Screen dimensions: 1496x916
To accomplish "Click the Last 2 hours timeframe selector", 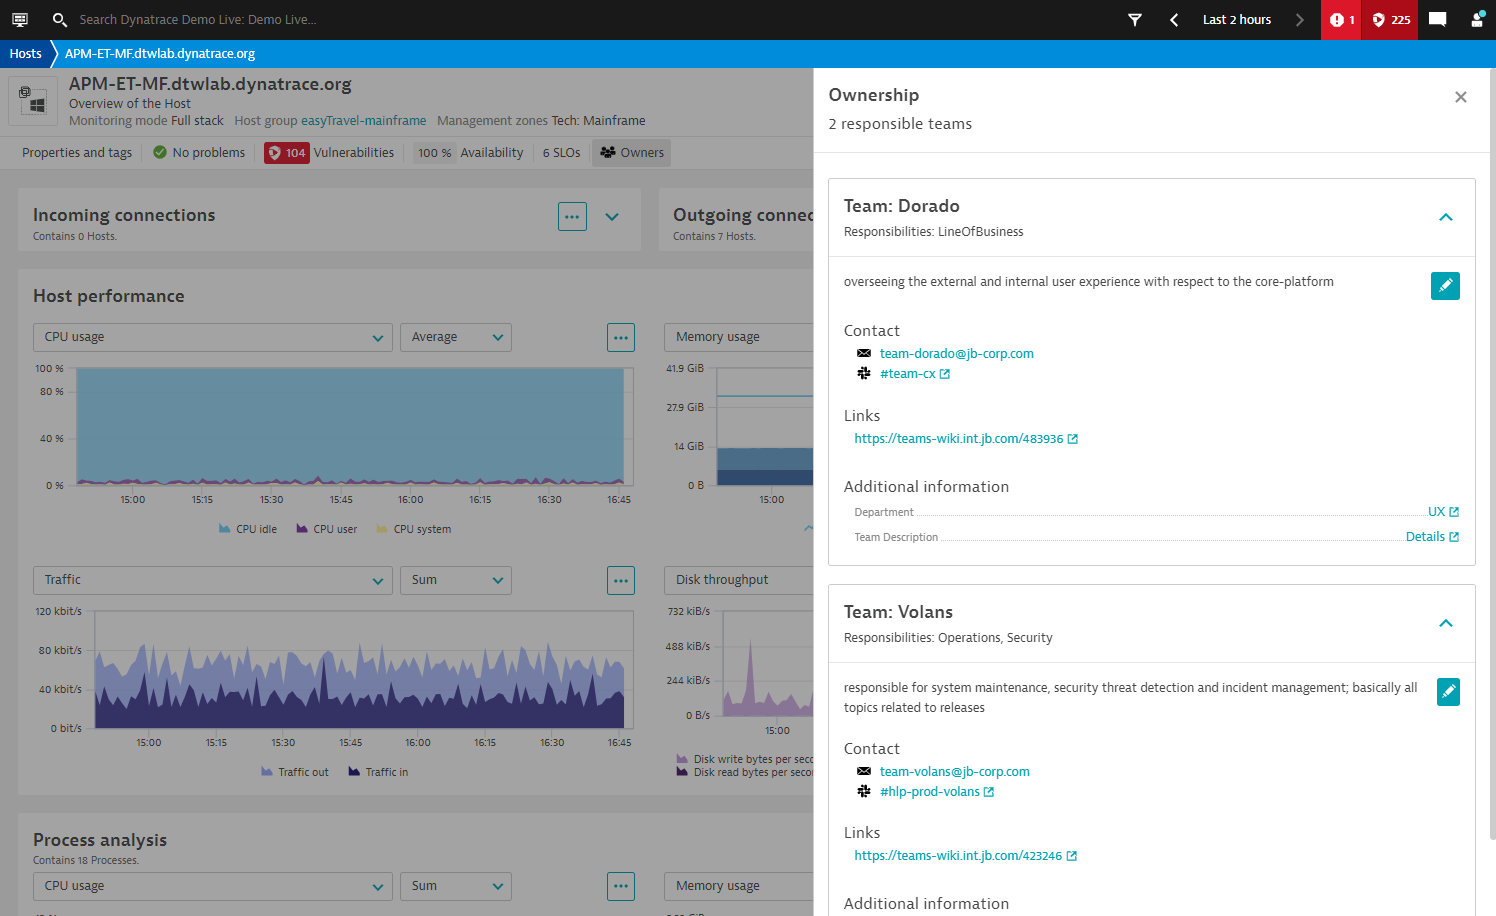I will pyautogui.click(x=1236, y=19).
